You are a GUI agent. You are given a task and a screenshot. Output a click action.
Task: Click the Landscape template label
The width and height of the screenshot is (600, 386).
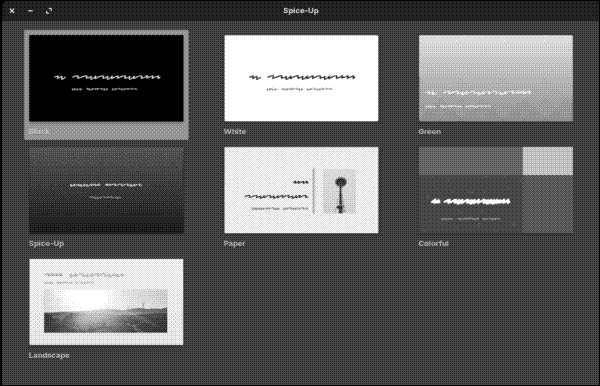(x=49, y=355)
